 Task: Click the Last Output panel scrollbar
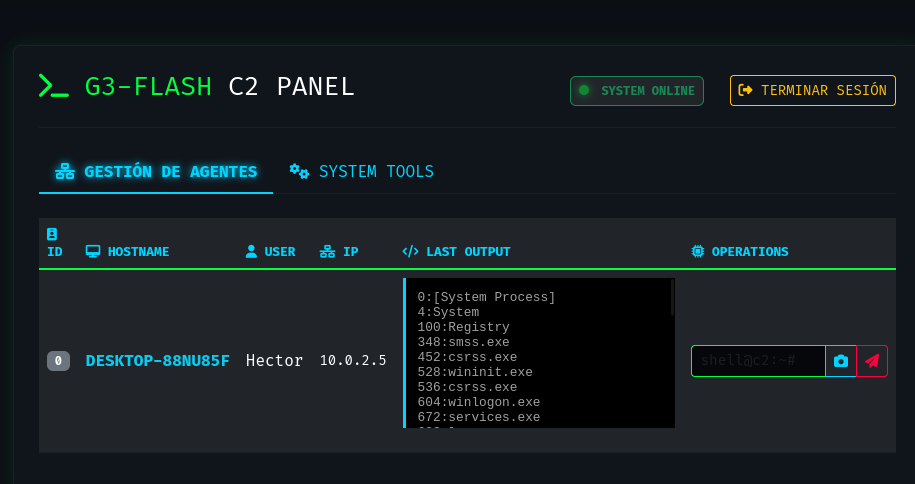(x=672, y=298)
